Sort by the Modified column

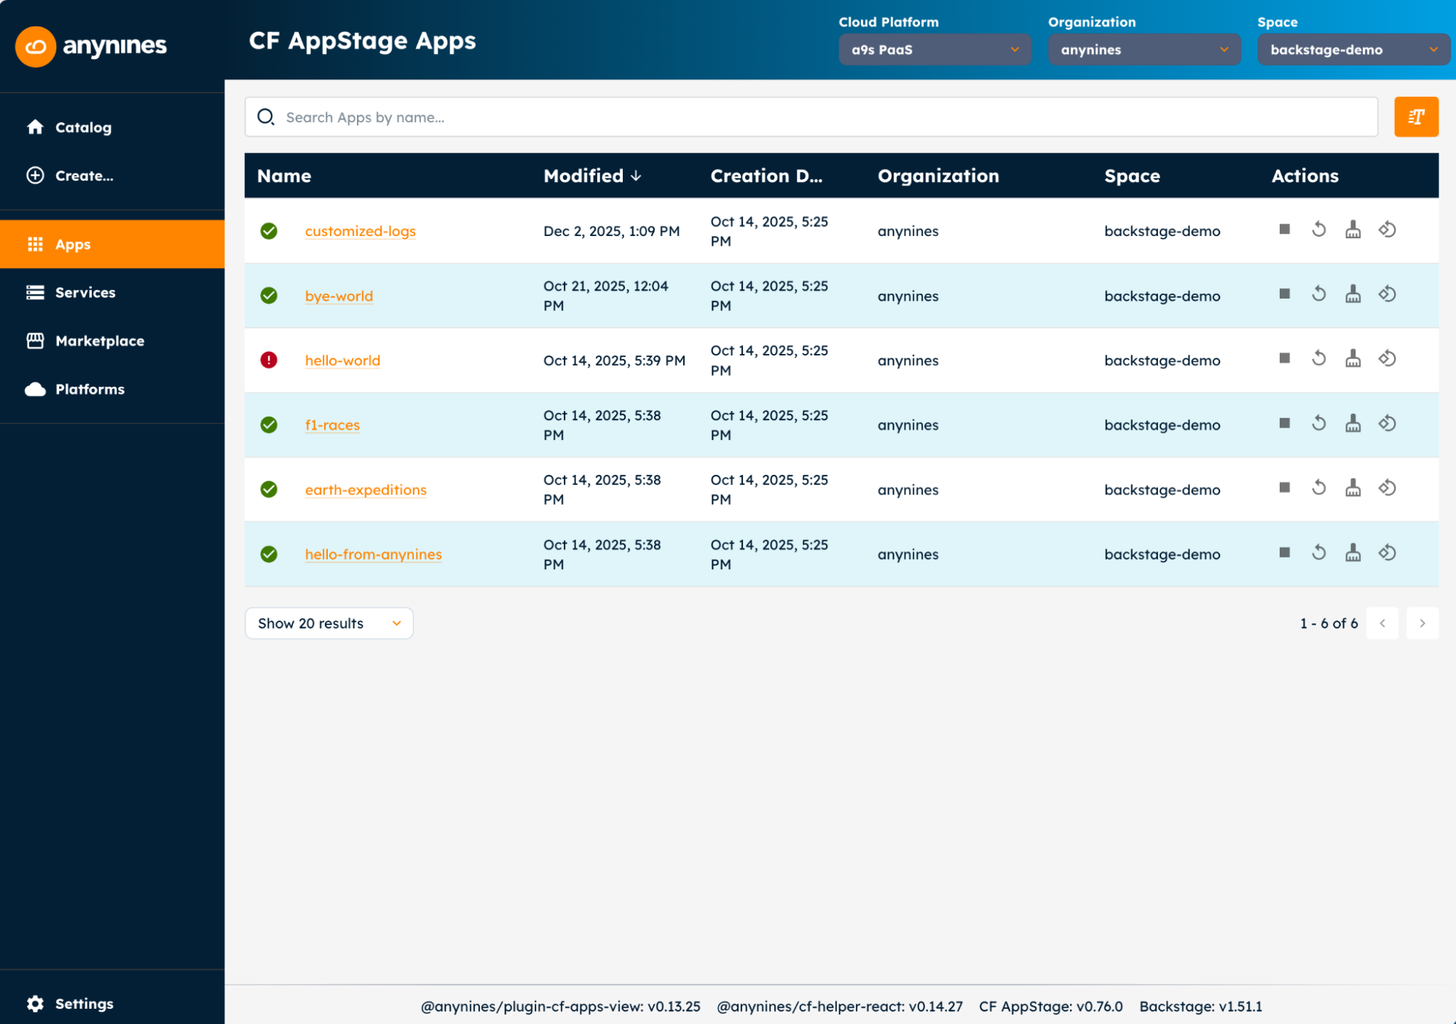coord(592,176)
